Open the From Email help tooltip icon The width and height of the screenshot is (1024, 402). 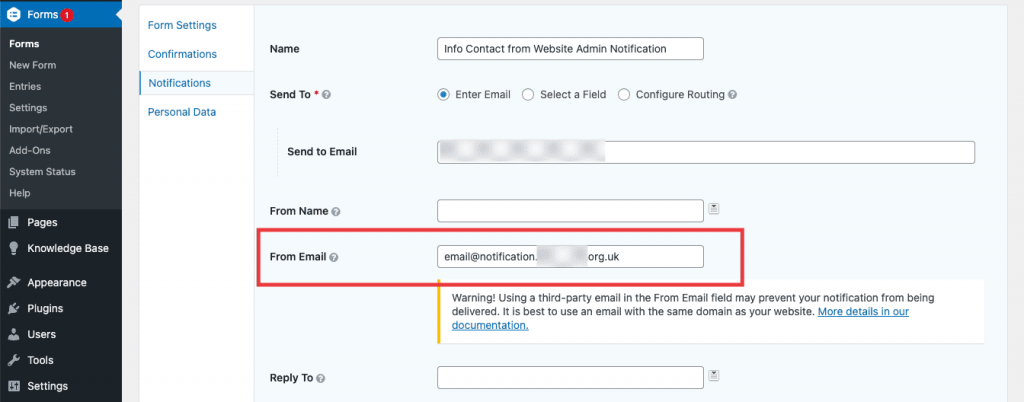334,257
